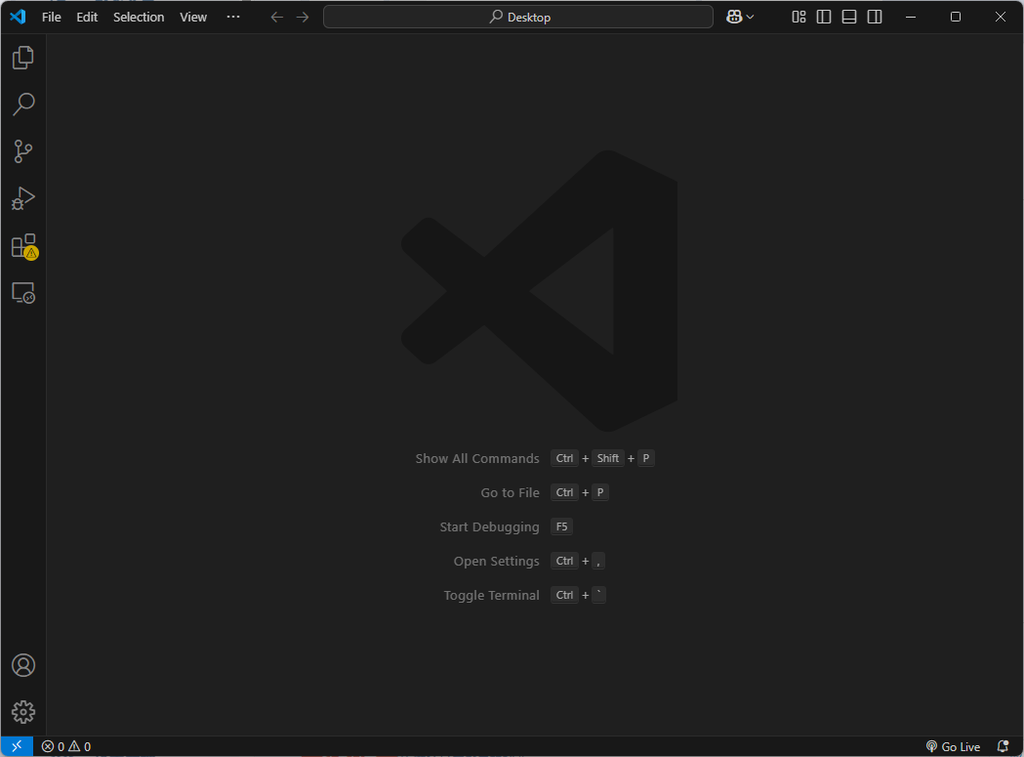Open the Run and Debug view
The width and height of the screenshot is (1024, 757).
coord(22,198)
